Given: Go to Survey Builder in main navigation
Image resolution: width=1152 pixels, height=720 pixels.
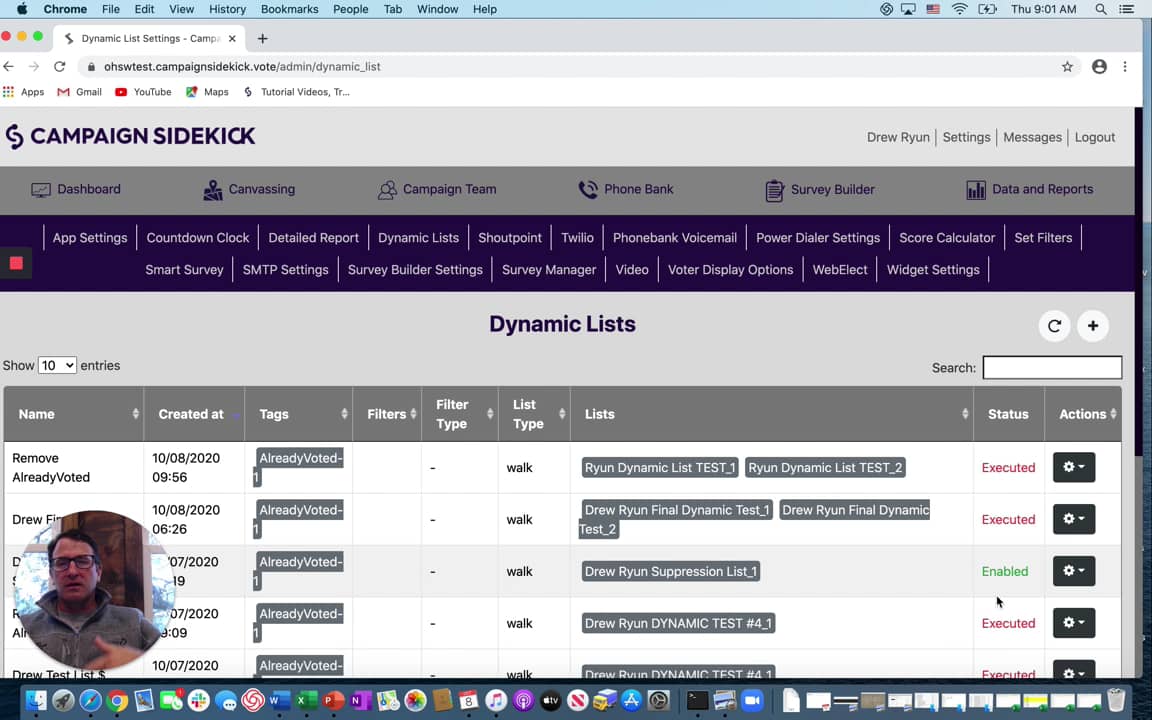Looking at the screenshot, I should click(820, 190).
